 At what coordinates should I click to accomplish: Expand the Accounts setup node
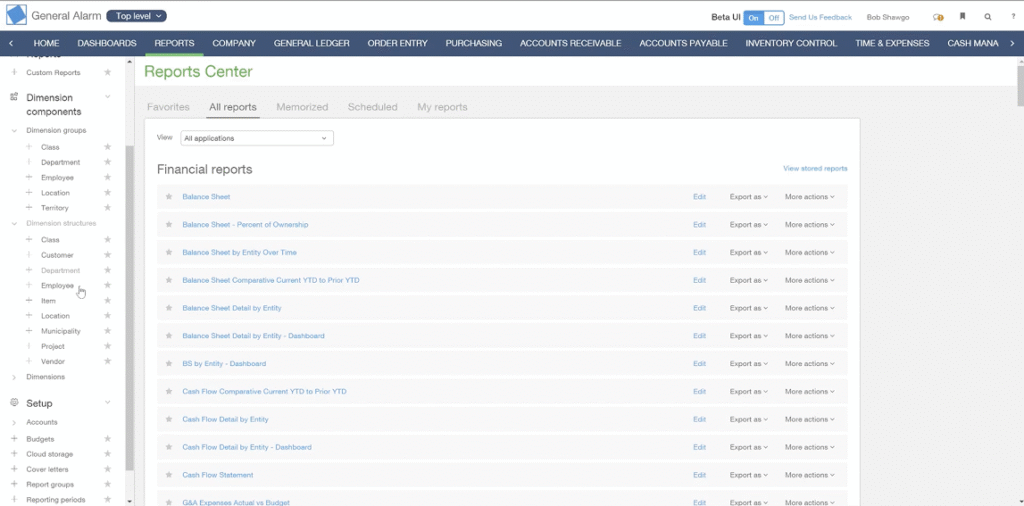click(14, 422)
